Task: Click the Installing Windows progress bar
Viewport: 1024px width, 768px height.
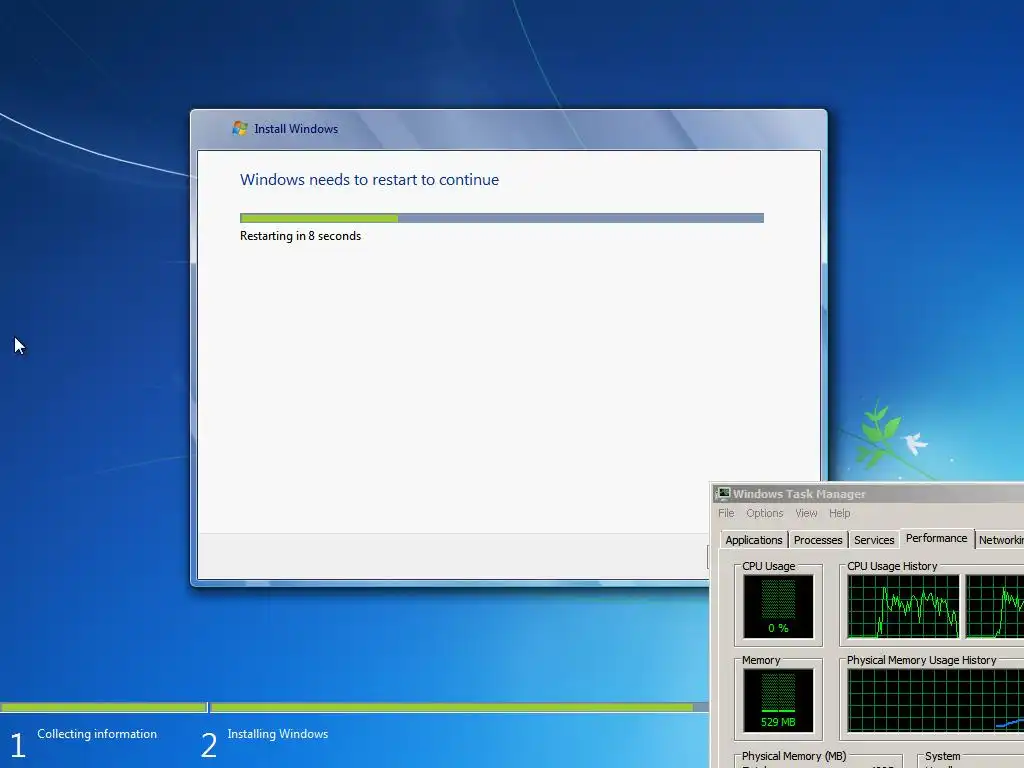Action: point(459,707)
